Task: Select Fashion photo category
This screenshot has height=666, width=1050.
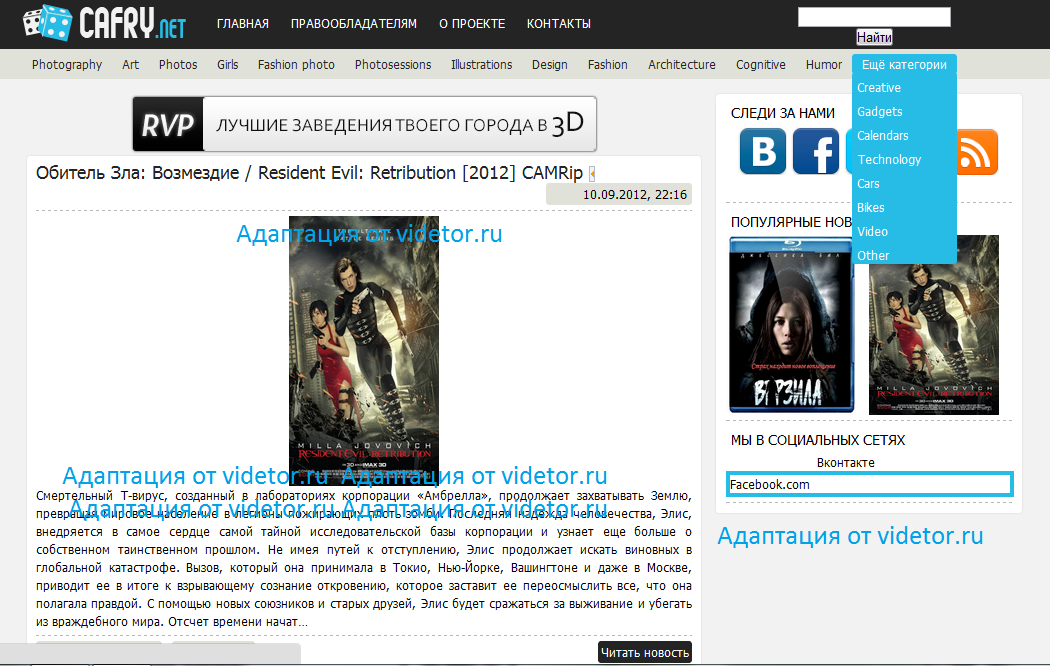Action: pos(296,65)
